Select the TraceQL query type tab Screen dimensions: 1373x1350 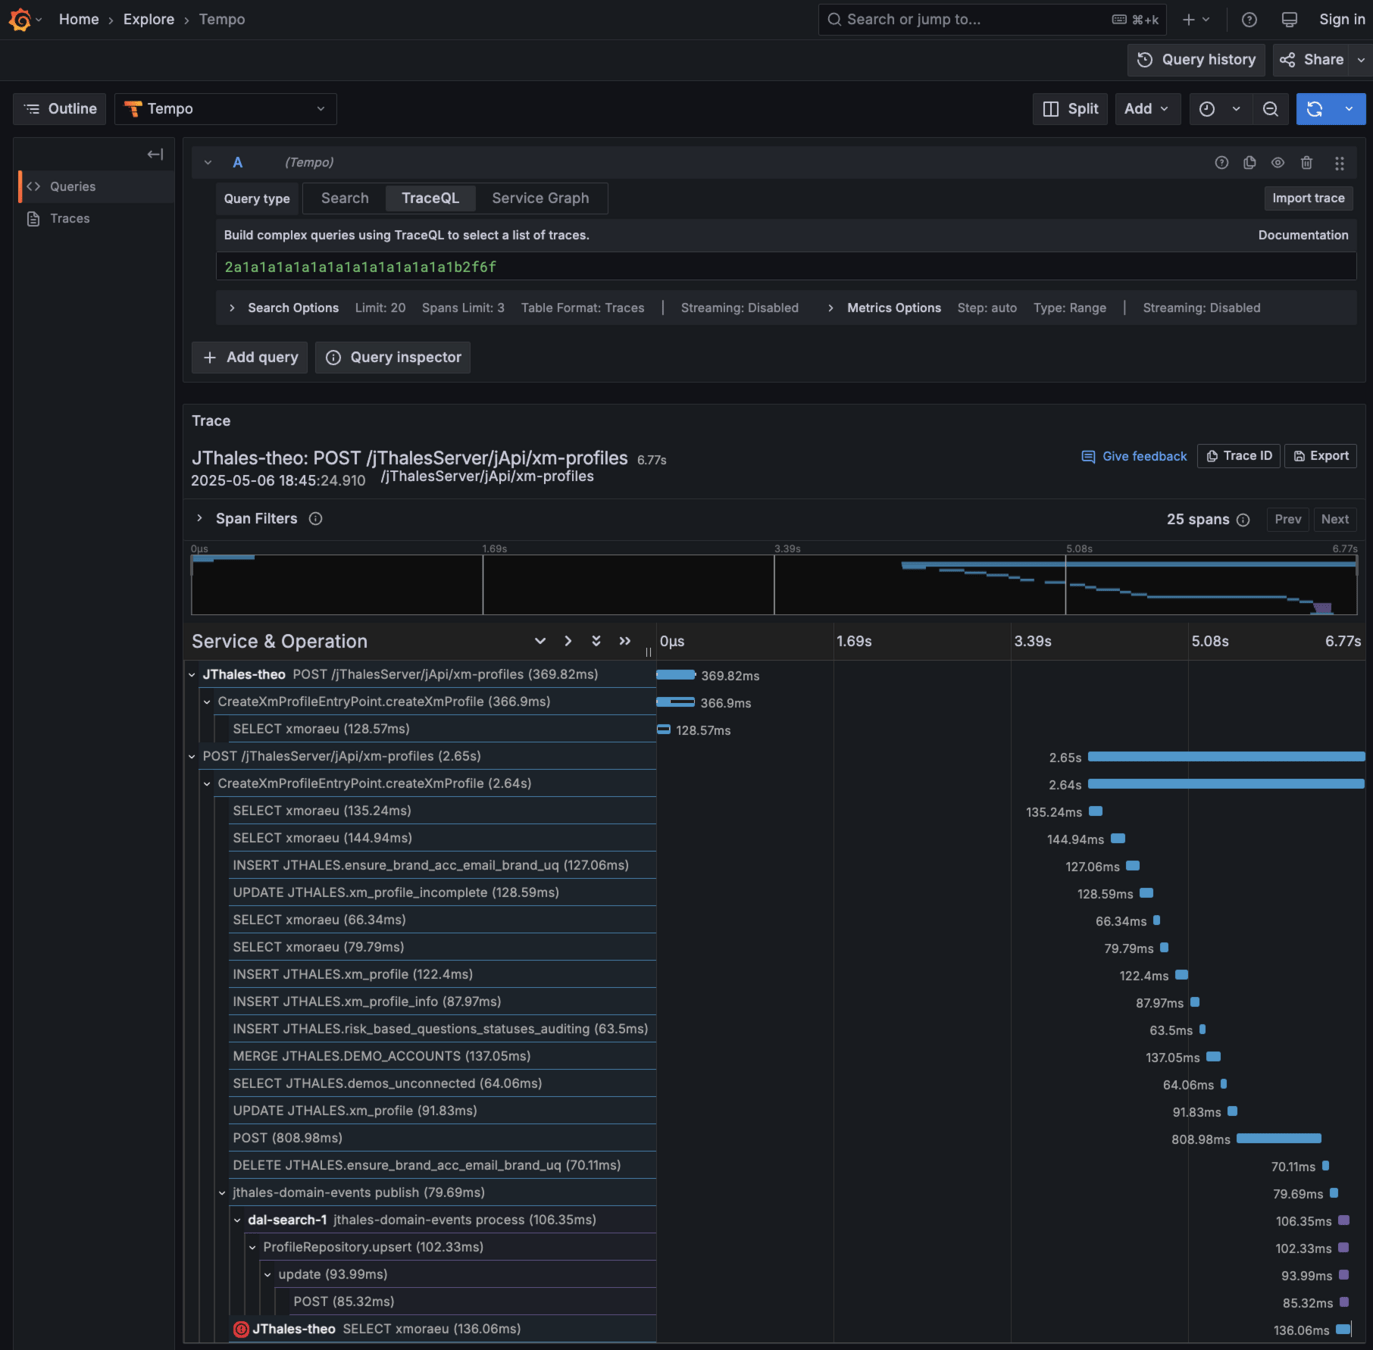coord(430,198)
